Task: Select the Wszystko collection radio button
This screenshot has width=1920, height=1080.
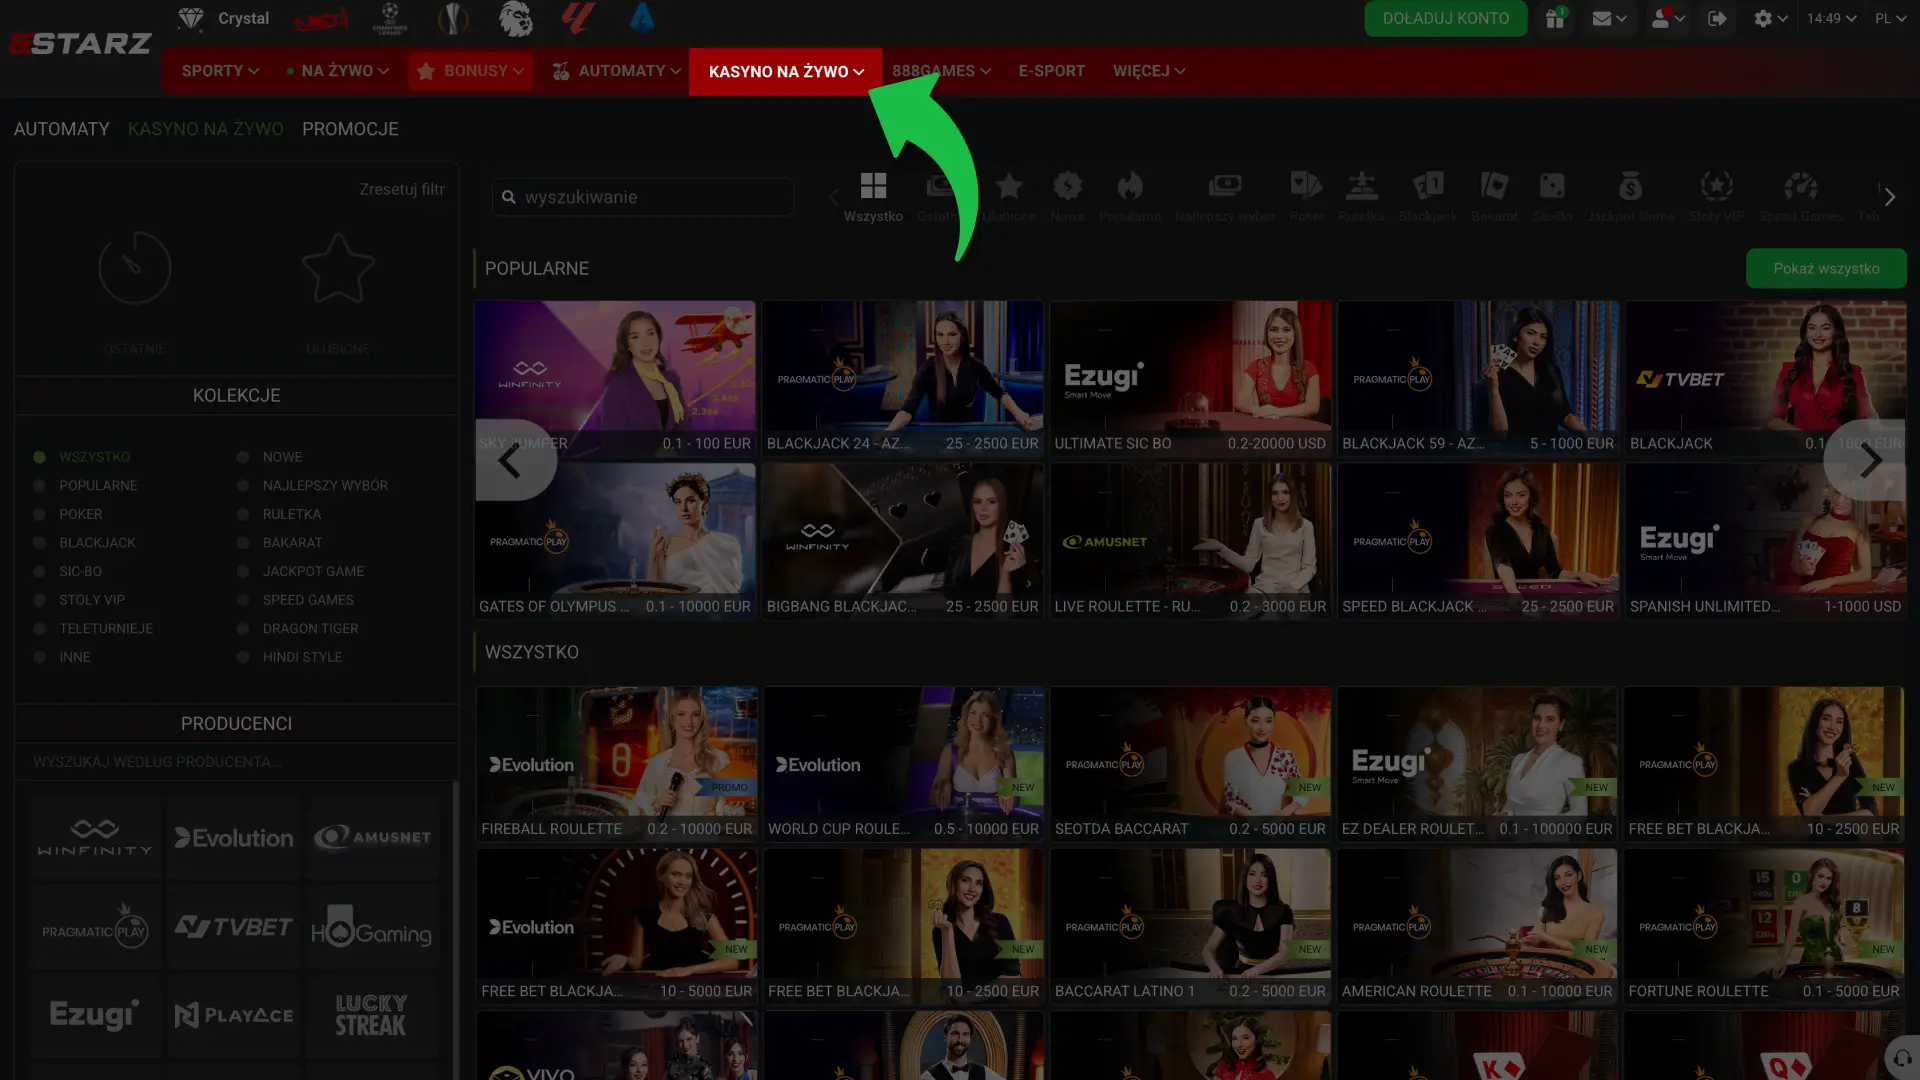Action: click(x=39, y=457)
